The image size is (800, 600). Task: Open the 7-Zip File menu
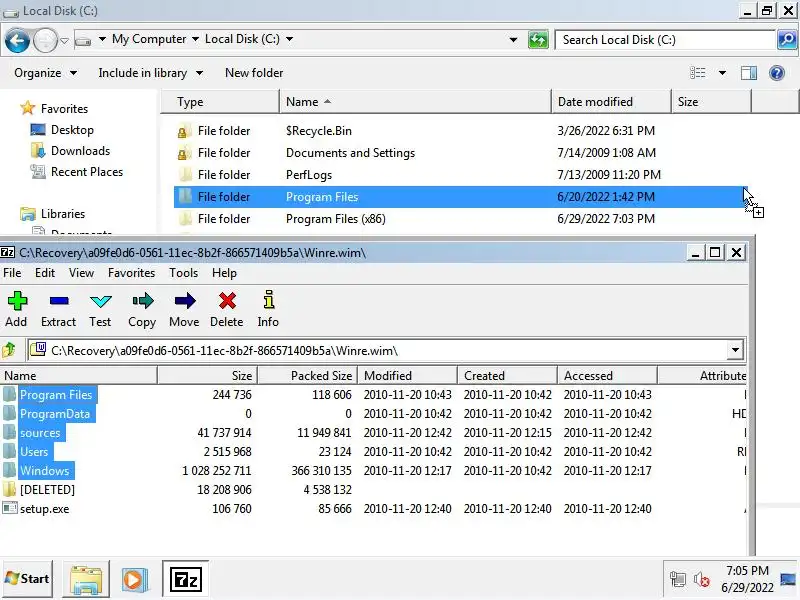pos(12,273)
